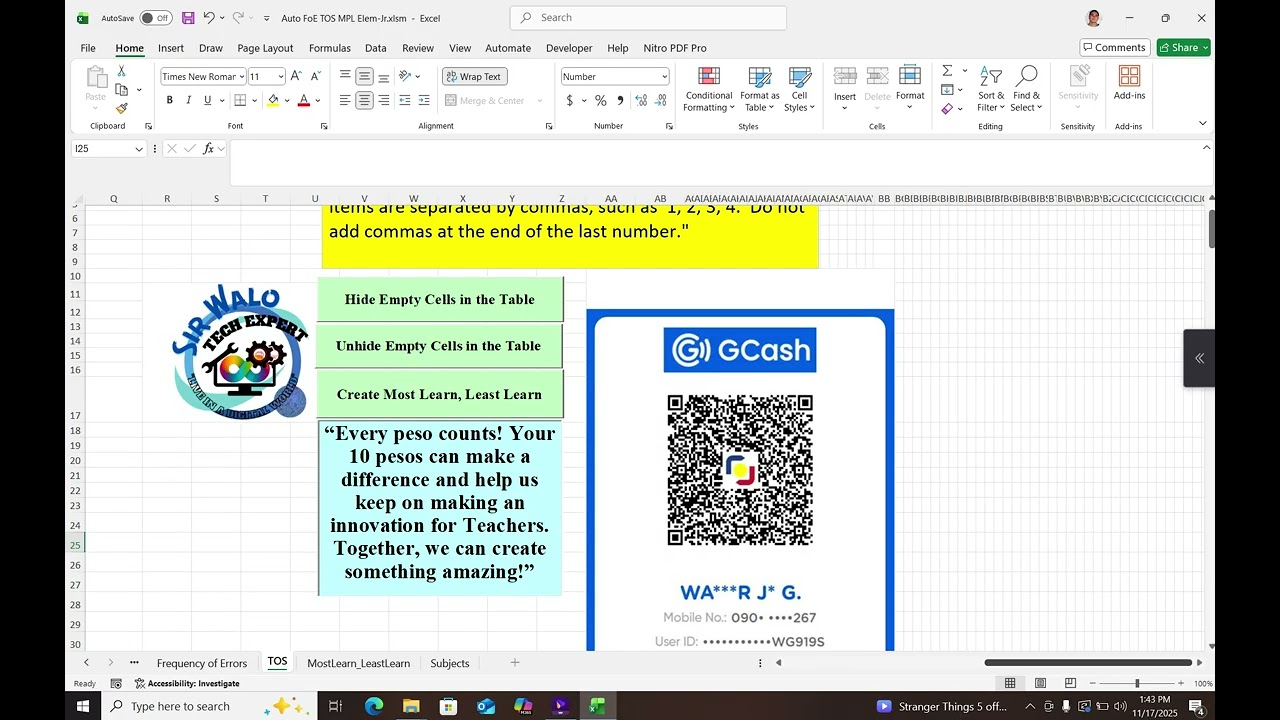Open the Developer tab
Viewport: 1280px width, 720px height.
569,48
